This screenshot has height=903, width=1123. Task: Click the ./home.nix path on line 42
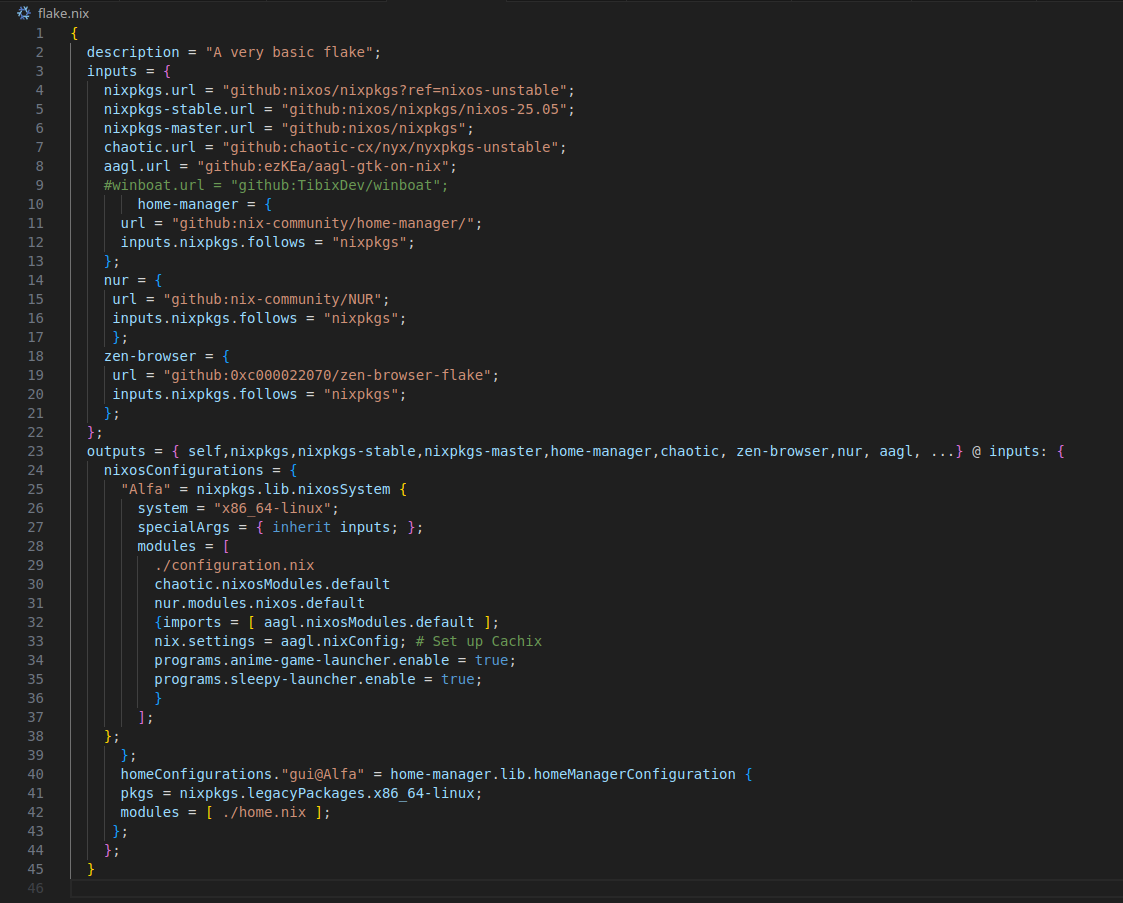(264, 812)
